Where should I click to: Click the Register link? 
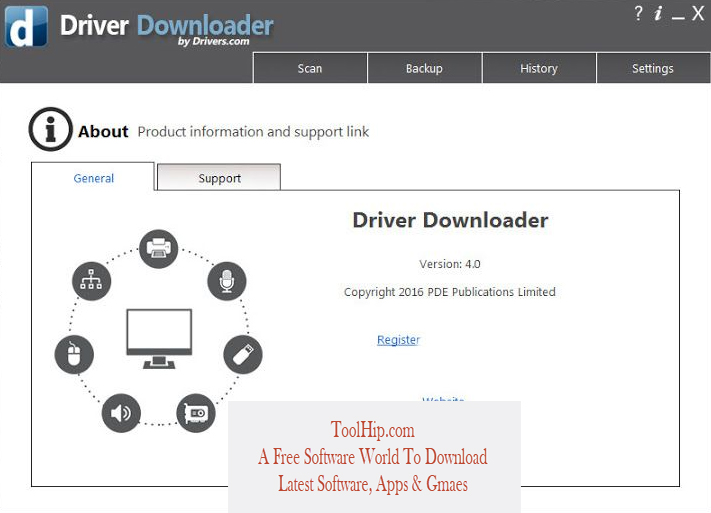point(398,339)
